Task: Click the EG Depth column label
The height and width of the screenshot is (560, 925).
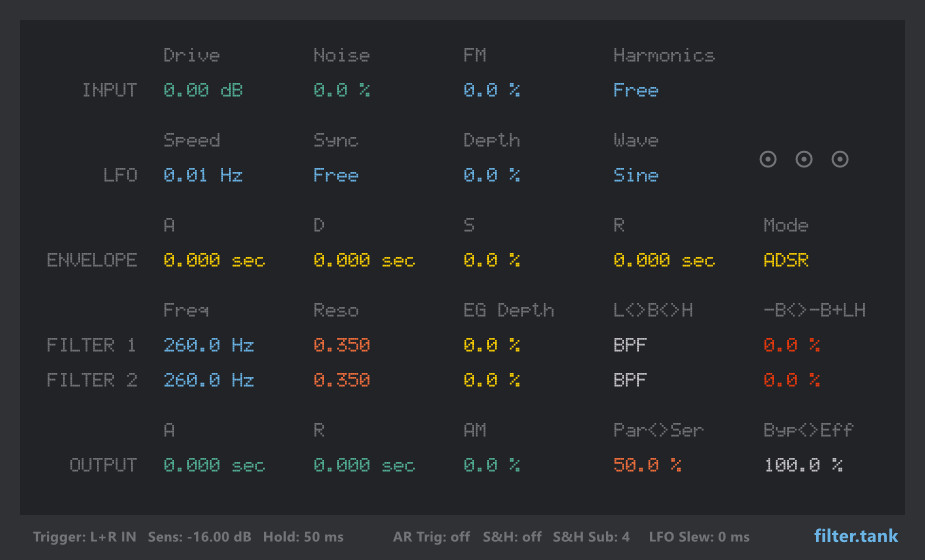Action: tap(509, 310)
